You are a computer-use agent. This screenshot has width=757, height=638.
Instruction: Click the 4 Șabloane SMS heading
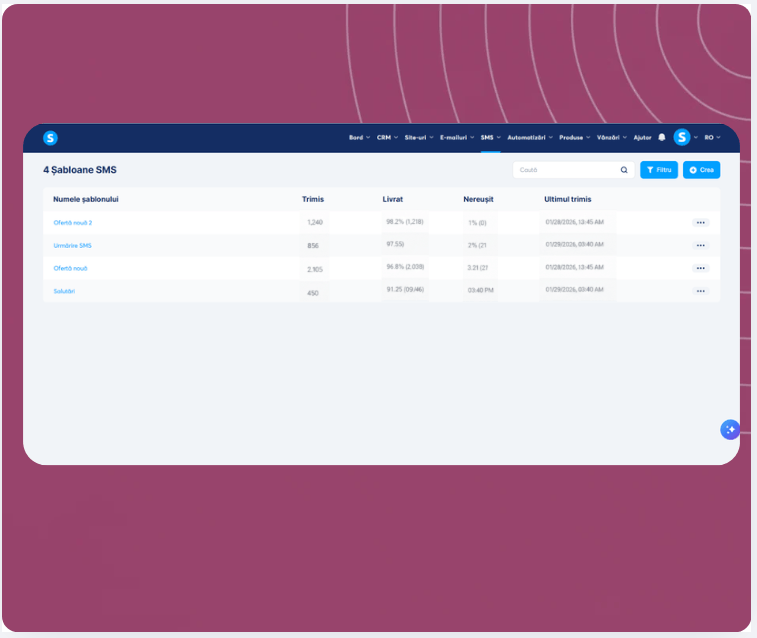tap(80, 170)
